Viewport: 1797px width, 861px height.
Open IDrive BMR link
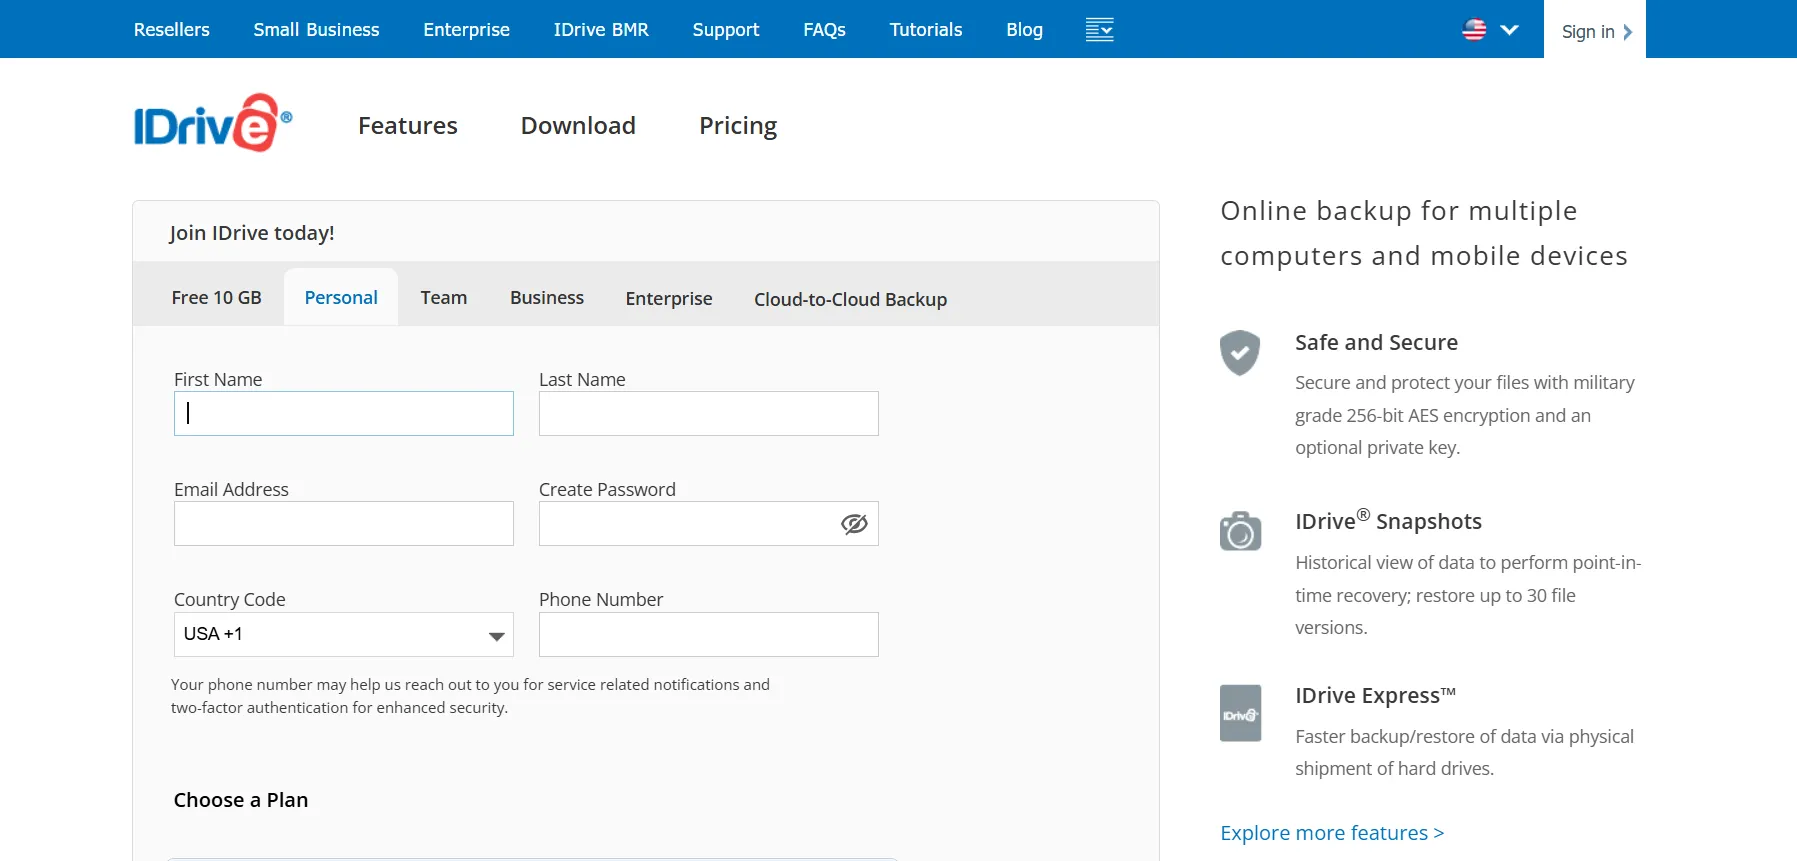[x=601, y=30]
